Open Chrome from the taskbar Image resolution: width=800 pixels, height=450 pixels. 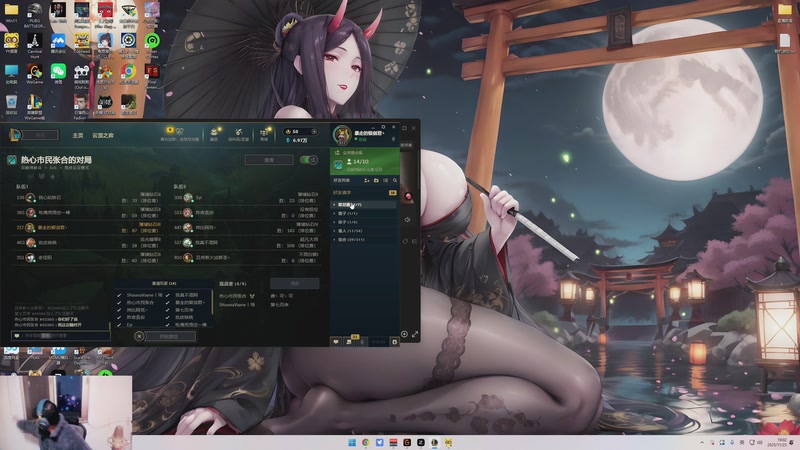tap(366, 442)
